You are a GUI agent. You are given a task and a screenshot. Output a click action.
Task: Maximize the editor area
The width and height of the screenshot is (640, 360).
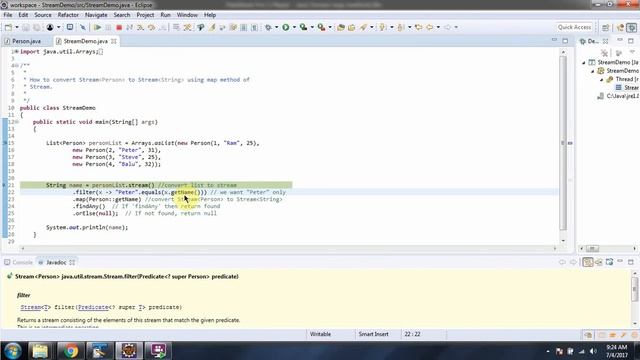point(565,41)
